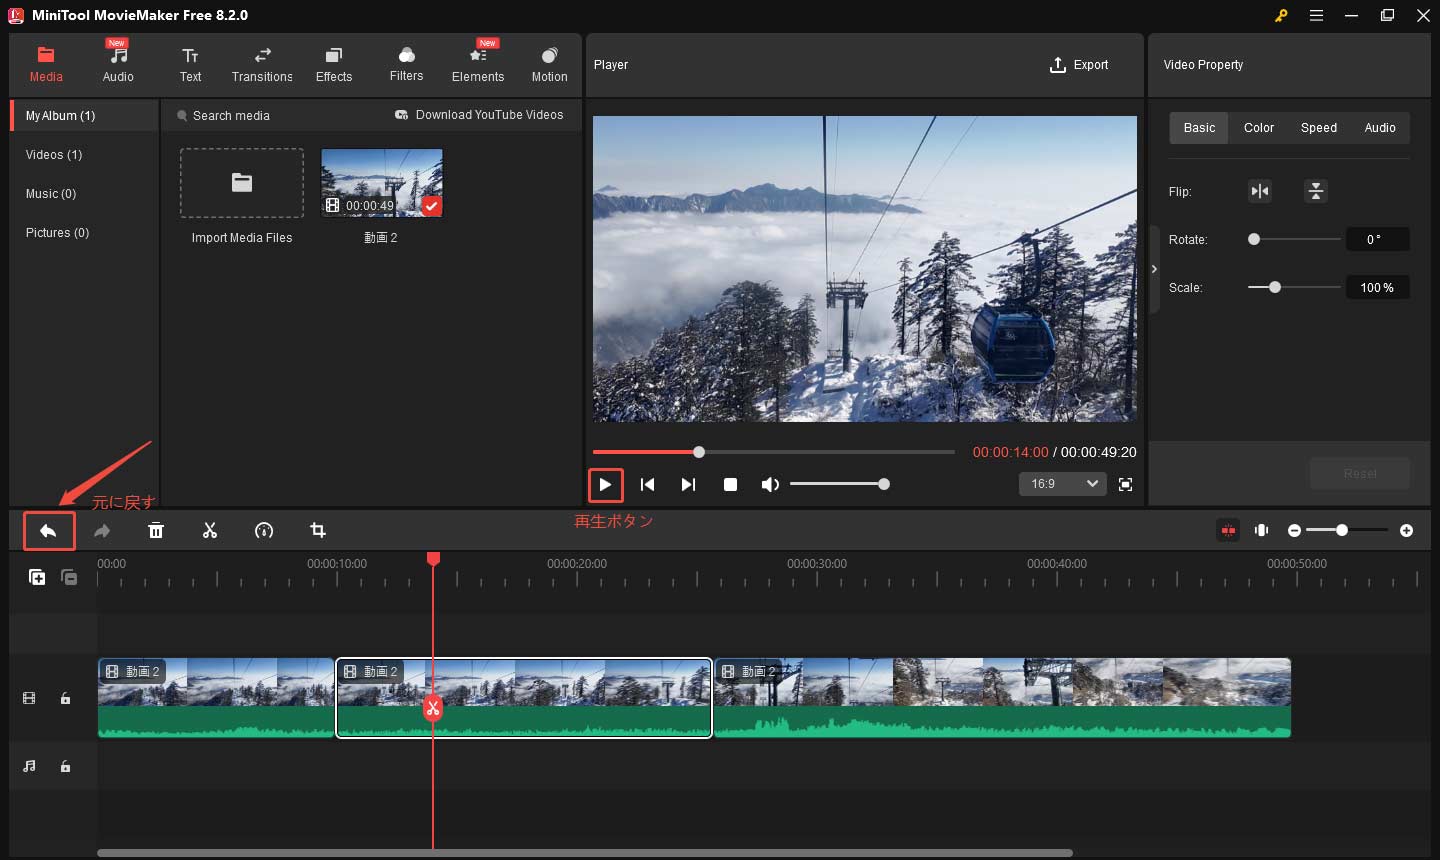Open the Filters tab
Viewport: 1440px width, 860px height.
point(406,64)
